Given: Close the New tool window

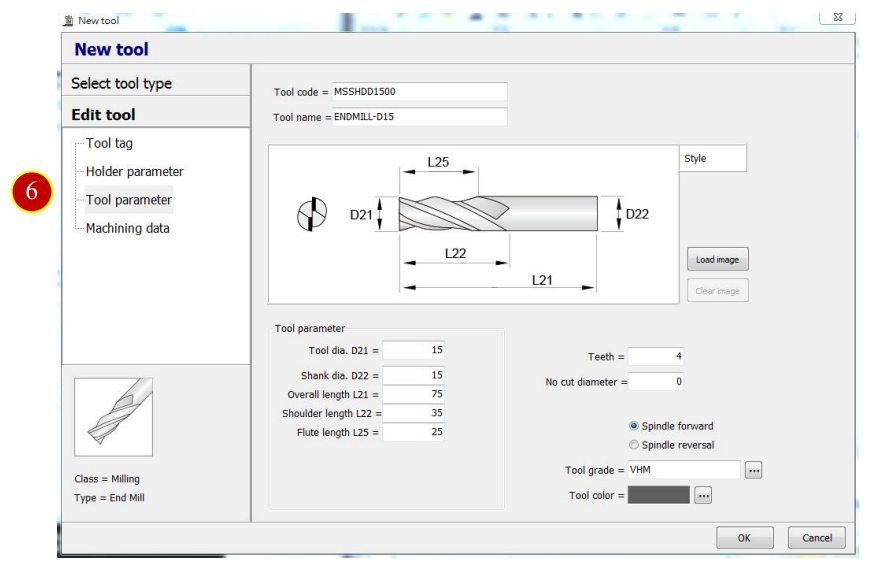Looking at the screenshot, I should tap(837, 18).
